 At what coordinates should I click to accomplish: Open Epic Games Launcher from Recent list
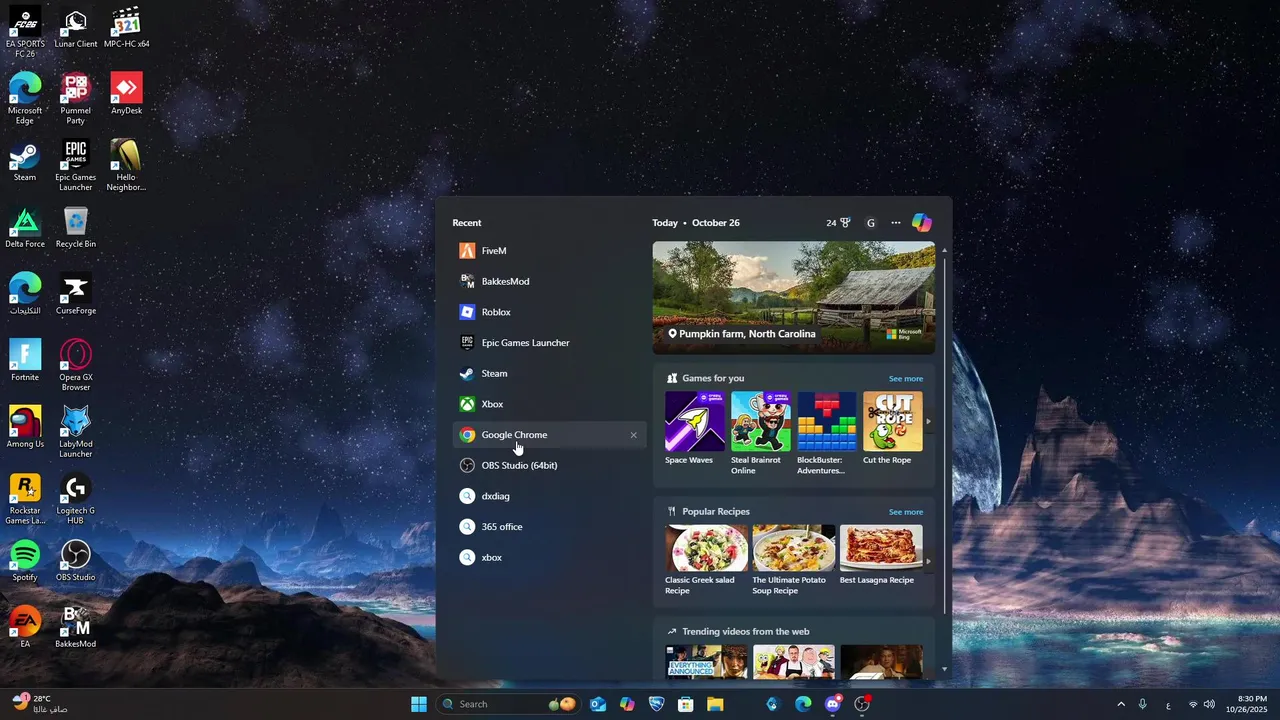click(x=549, y=343)
